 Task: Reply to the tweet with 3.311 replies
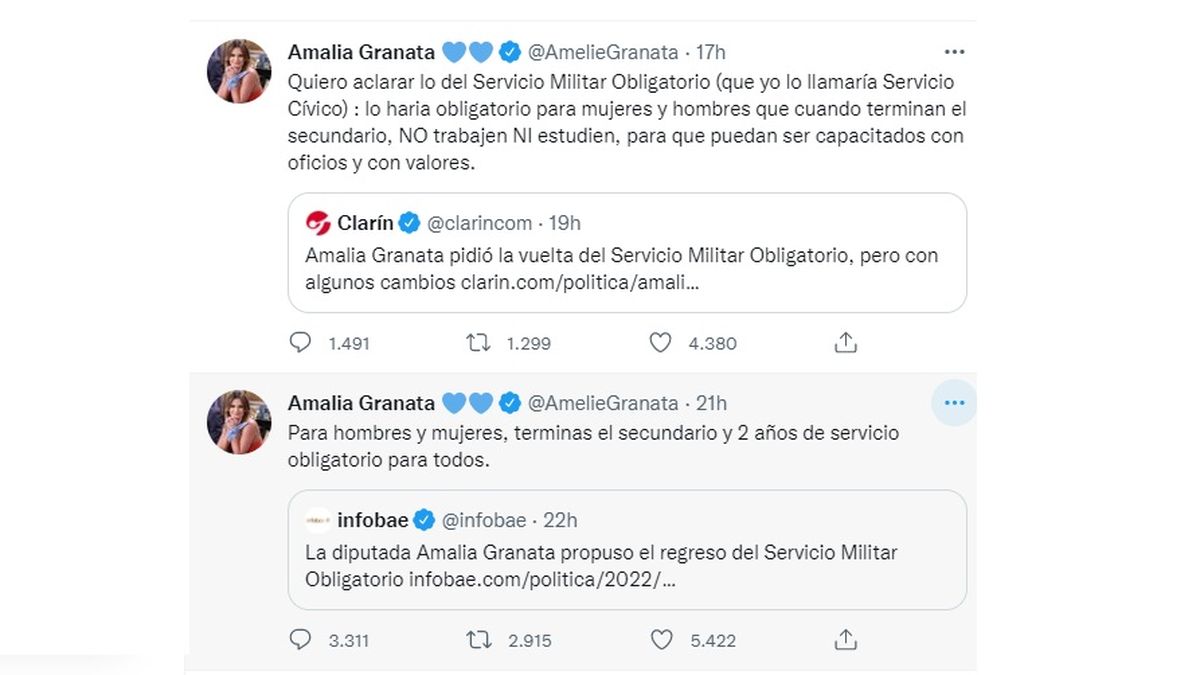coord(301,640)
